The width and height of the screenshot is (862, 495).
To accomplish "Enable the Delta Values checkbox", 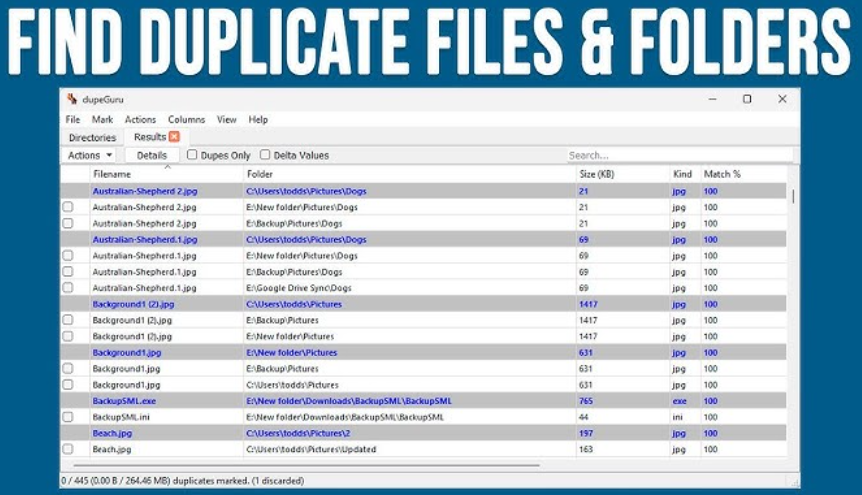I will [x=265, y=155].
